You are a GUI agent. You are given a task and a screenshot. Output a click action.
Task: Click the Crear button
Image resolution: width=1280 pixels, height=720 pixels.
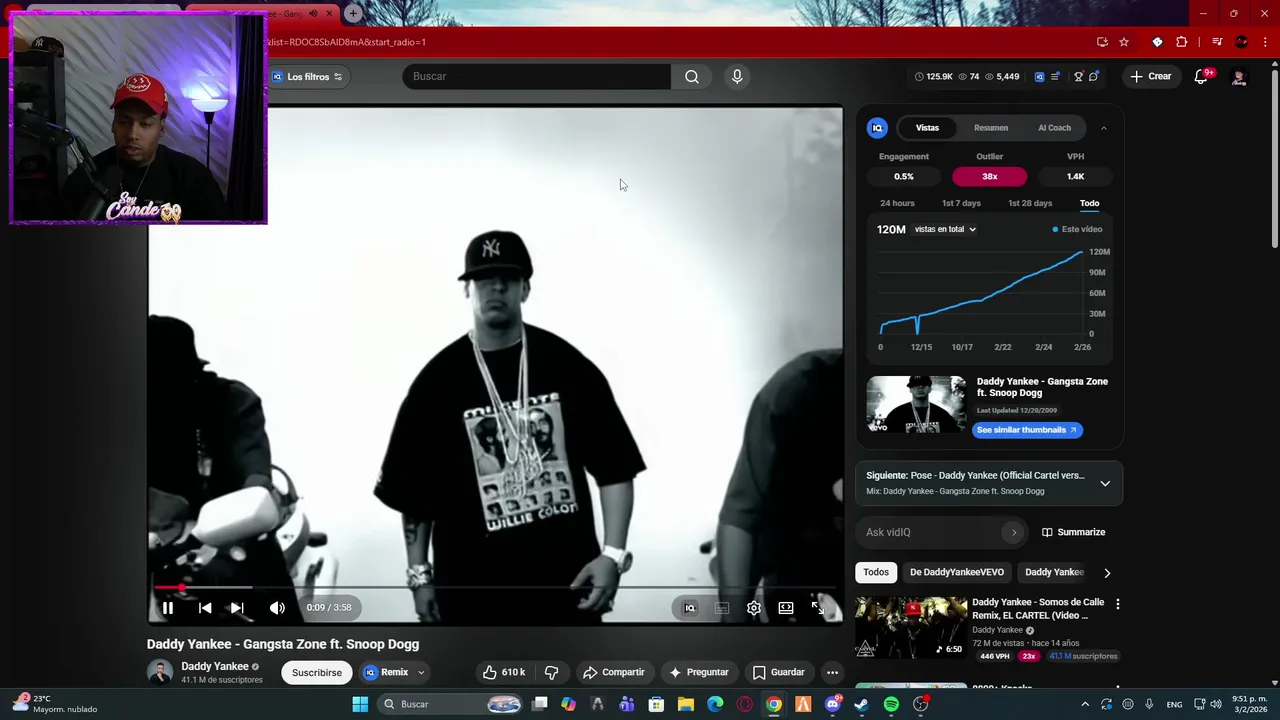[1150, 77]
